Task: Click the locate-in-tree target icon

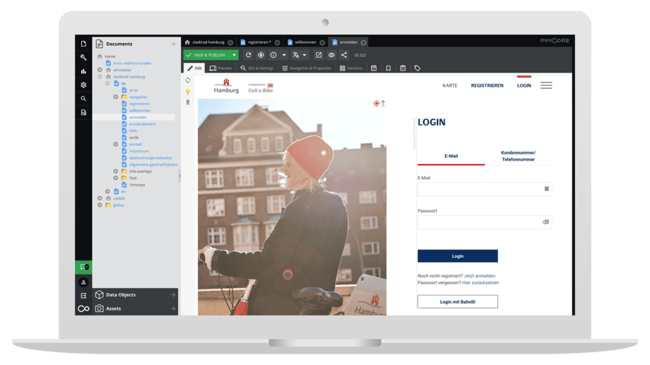Action: [x=261, y=55]
